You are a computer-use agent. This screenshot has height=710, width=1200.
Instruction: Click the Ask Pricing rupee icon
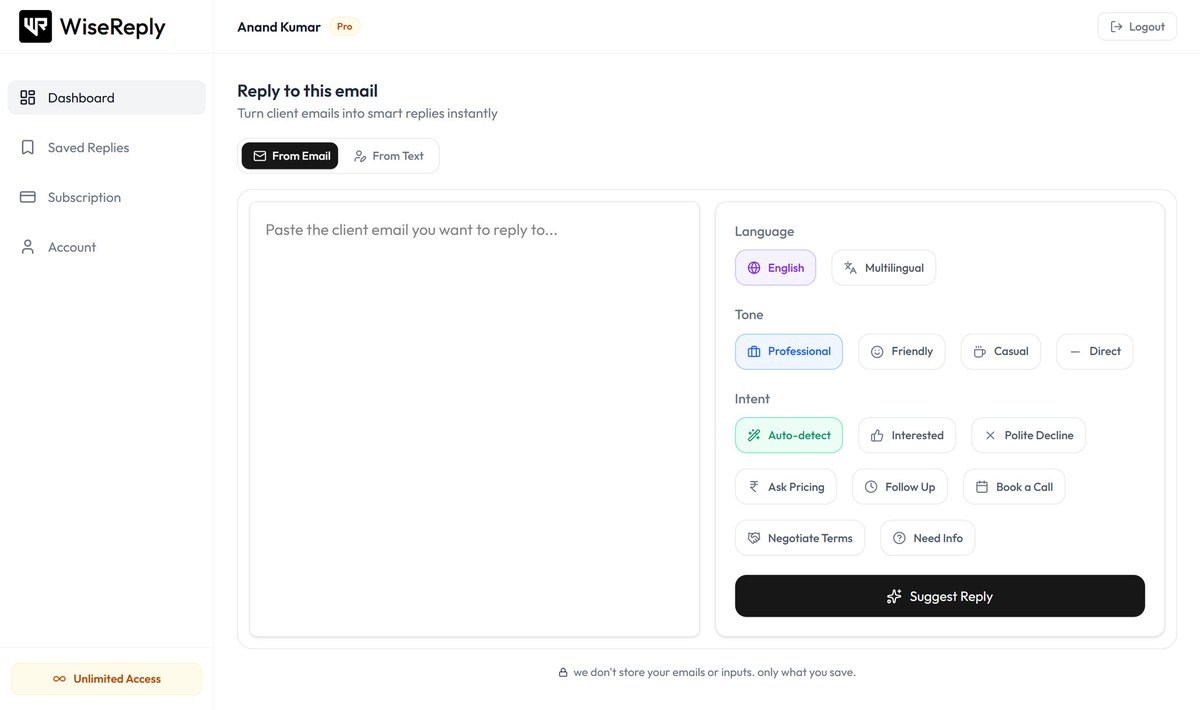coord(754,487)
